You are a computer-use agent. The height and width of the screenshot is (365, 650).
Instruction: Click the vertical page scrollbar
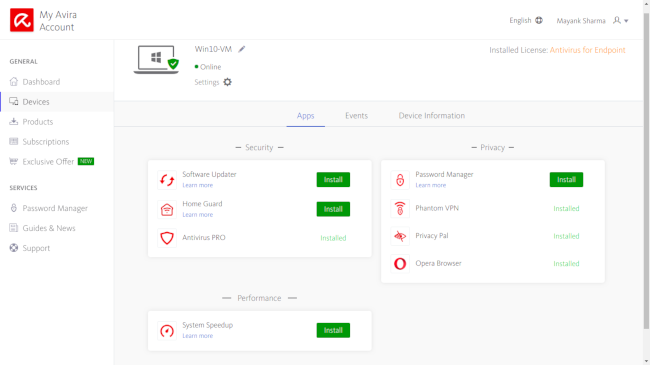[646, 170]
